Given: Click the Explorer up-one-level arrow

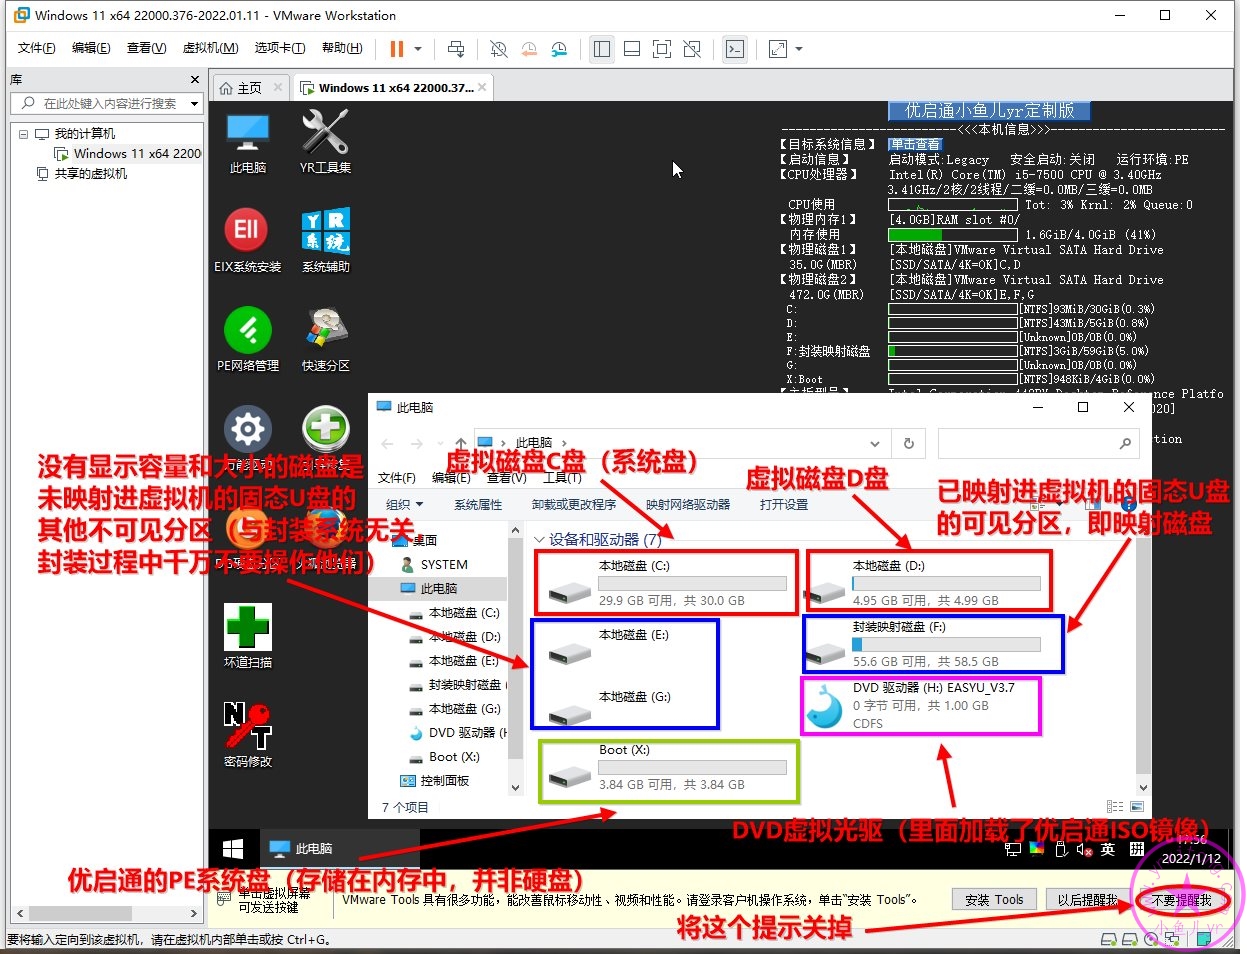Looking at the screenshot, I should [x=460, y=443].
